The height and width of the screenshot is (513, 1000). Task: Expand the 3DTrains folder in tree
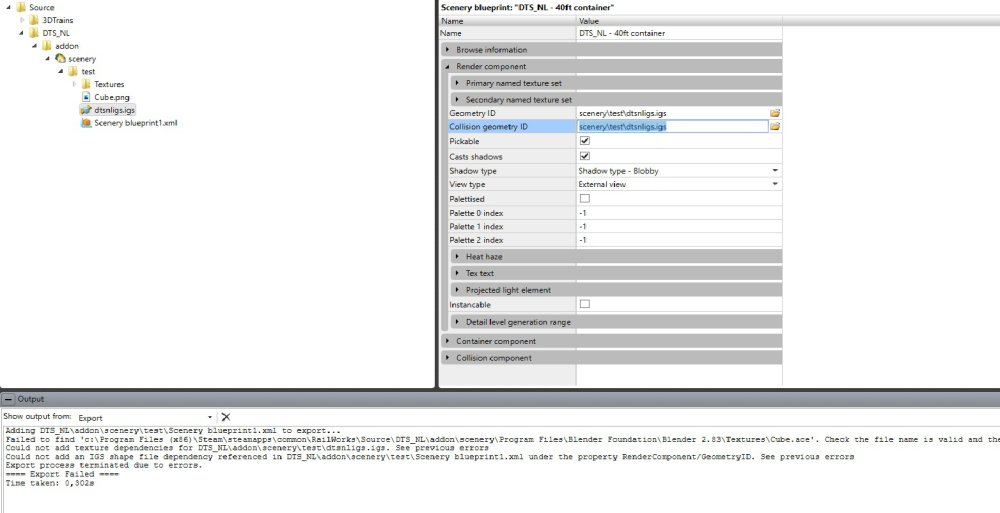[x=22, y=20]
